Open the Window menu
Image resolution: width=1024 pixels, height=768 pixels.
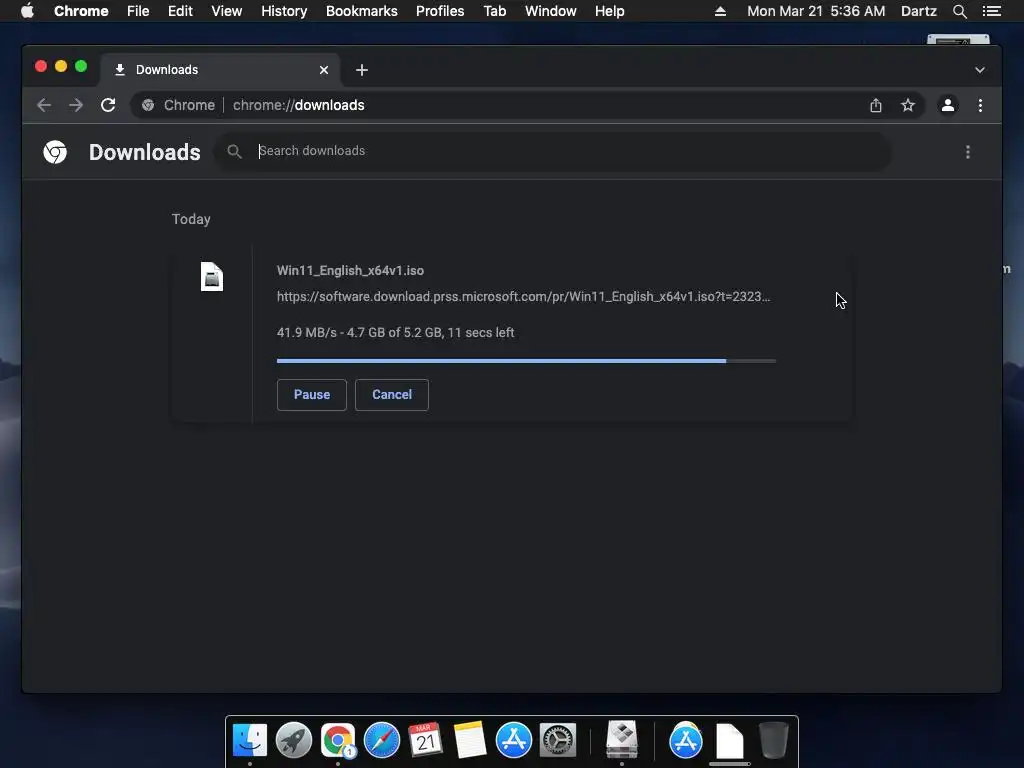point(551,11)
